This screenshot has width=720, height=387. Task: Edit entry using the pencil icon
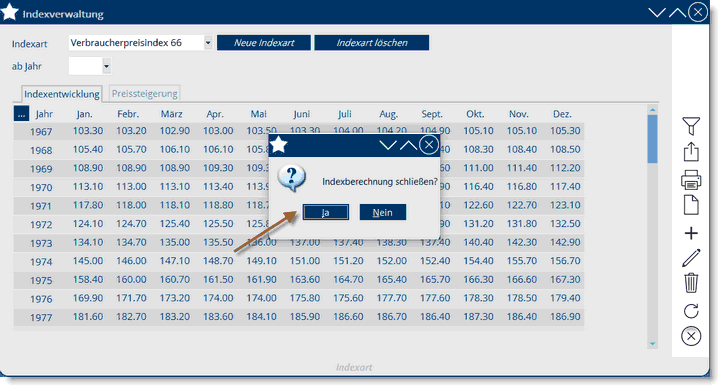pyautogui.click(x=691, y=258)
